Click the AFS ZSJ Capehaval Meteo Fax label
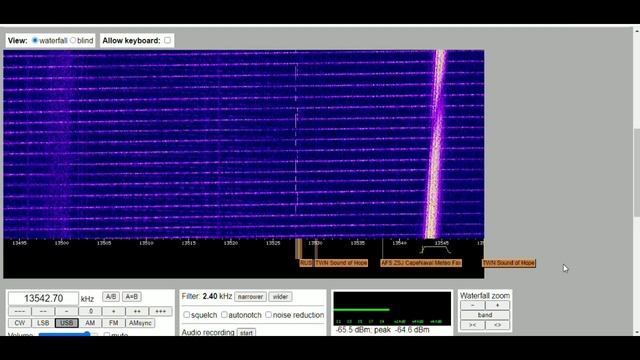Viewport: 640px width, 360px height. tap(421, 263)
